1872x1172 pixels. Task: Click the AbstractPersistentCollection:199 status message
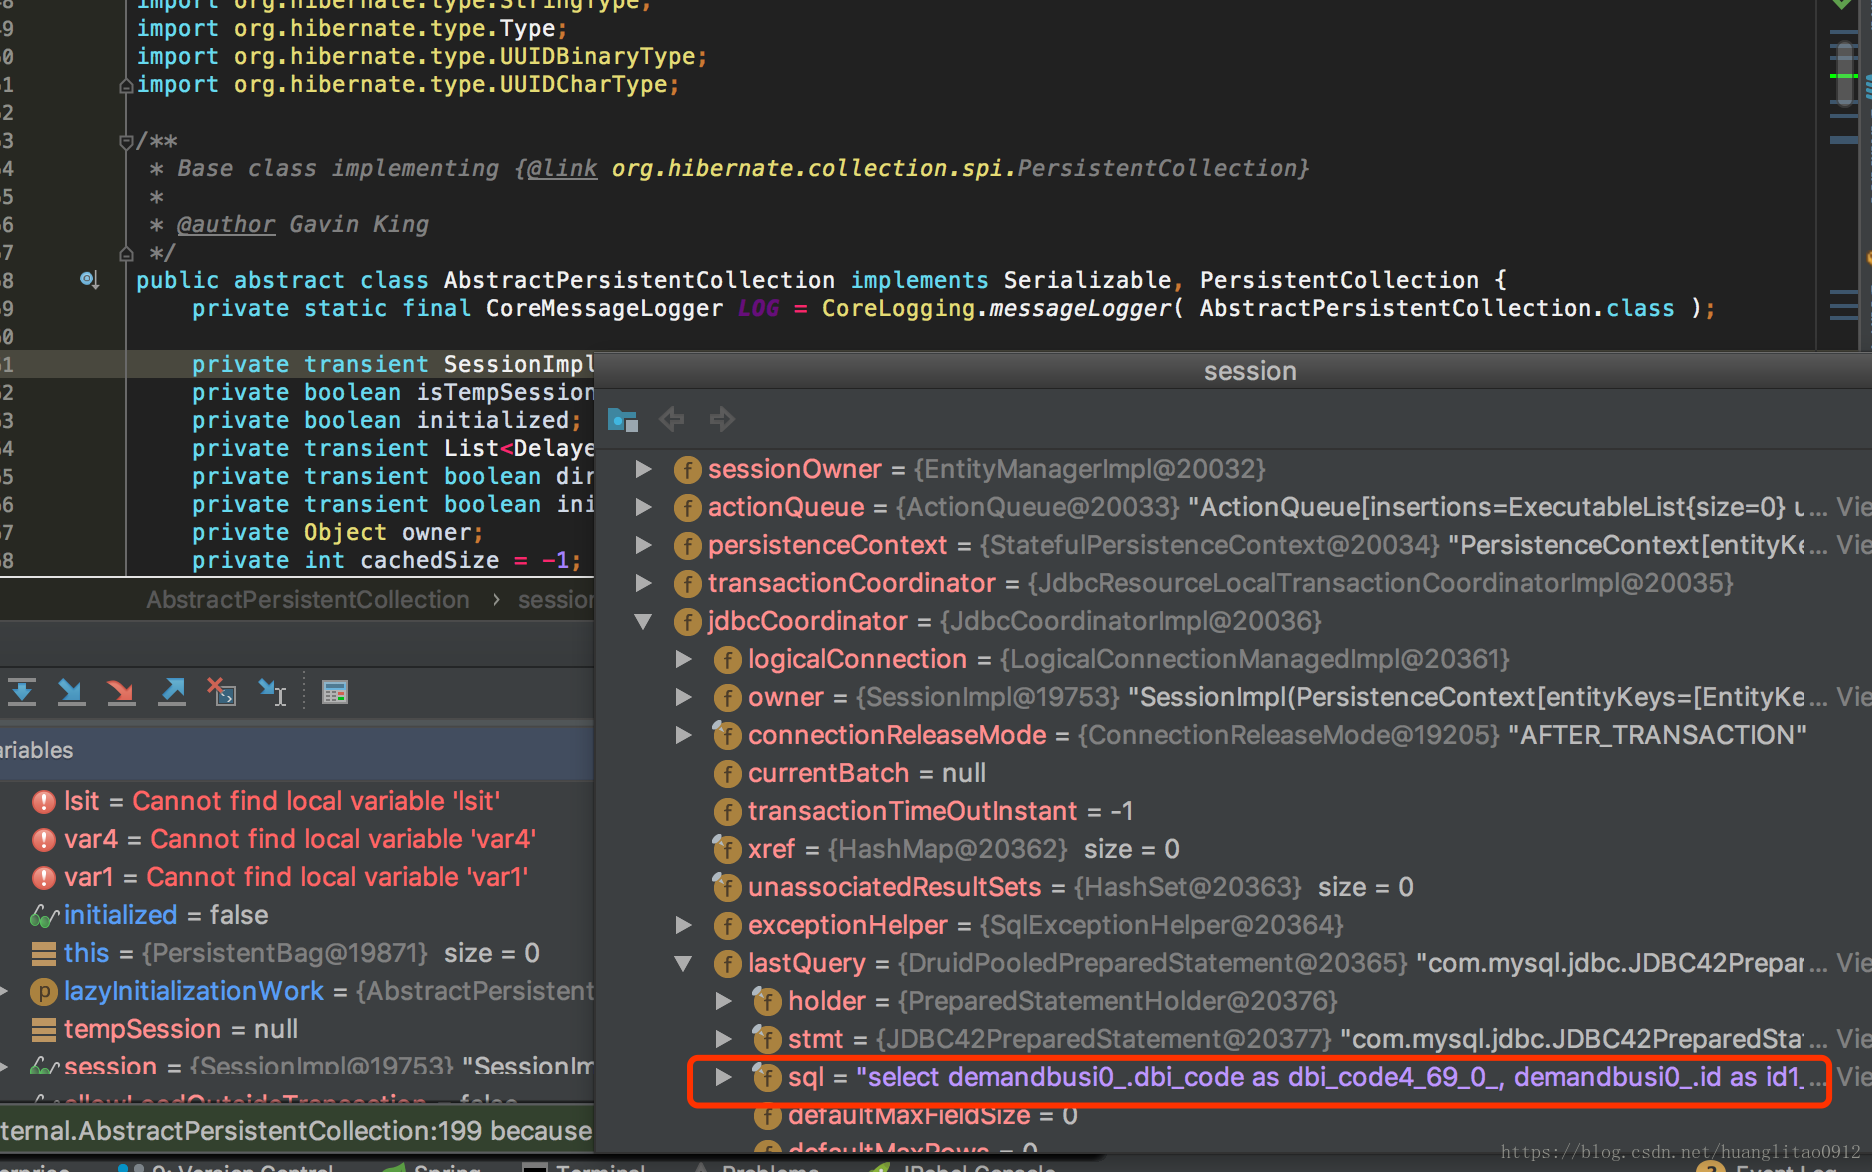tap(297, 1131)
